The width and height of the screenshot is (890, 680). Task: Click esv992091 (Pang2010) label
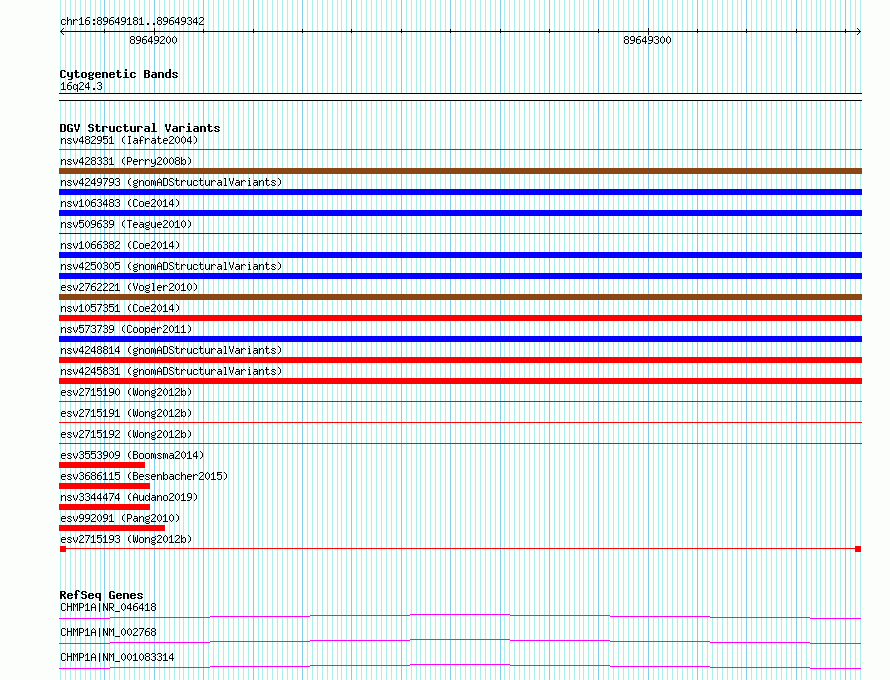(120, 518)
